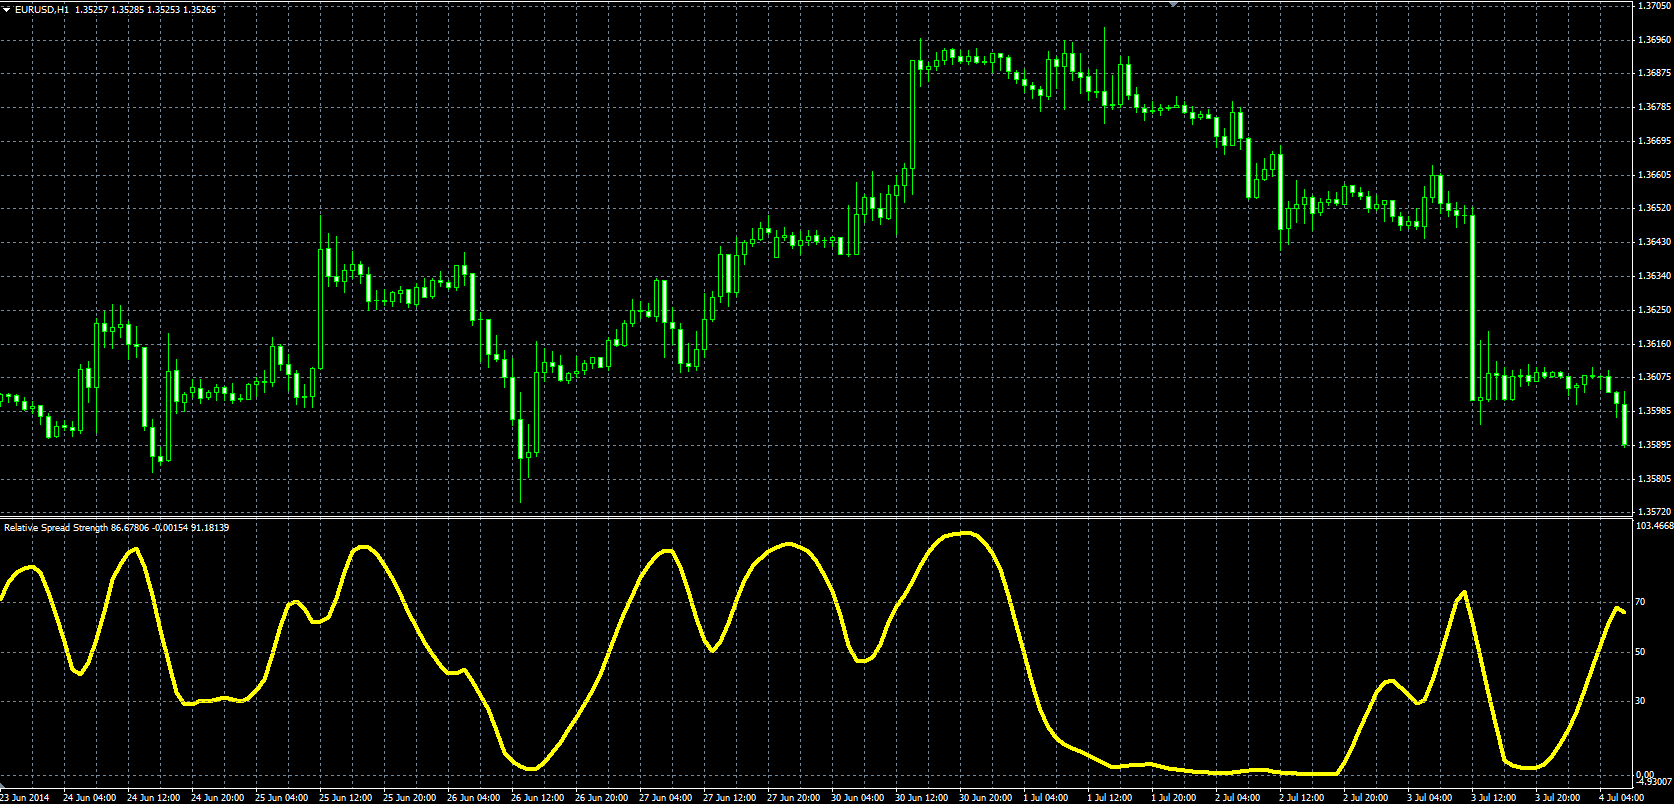Click the 24 Jun 04:00 time label
Screen dimensions: 1674x804
(89, 798)
